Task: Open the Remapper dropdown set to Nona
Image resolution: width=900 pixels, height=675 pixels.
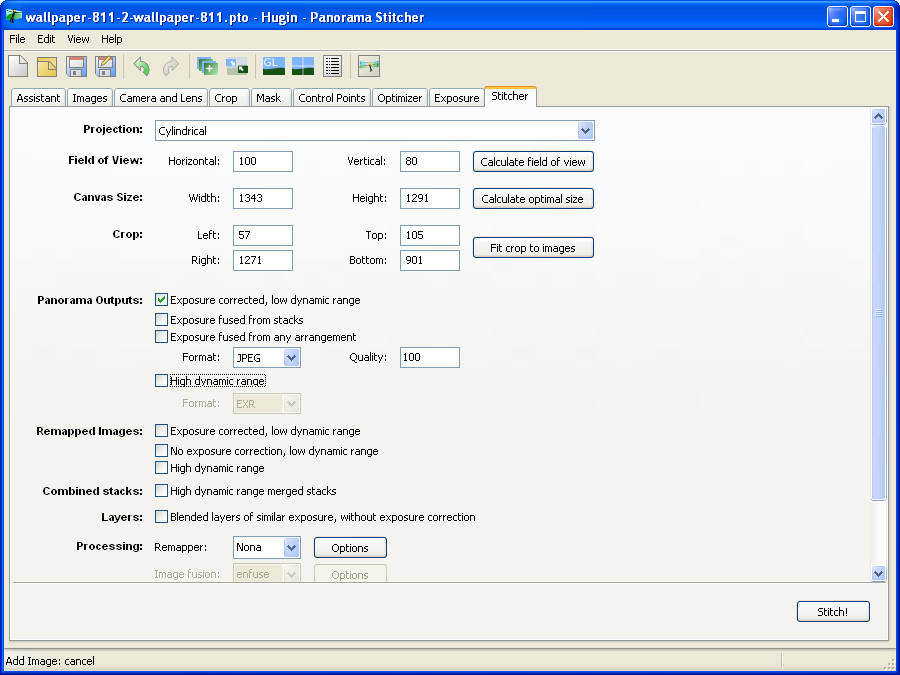Action: coord(291,548)
